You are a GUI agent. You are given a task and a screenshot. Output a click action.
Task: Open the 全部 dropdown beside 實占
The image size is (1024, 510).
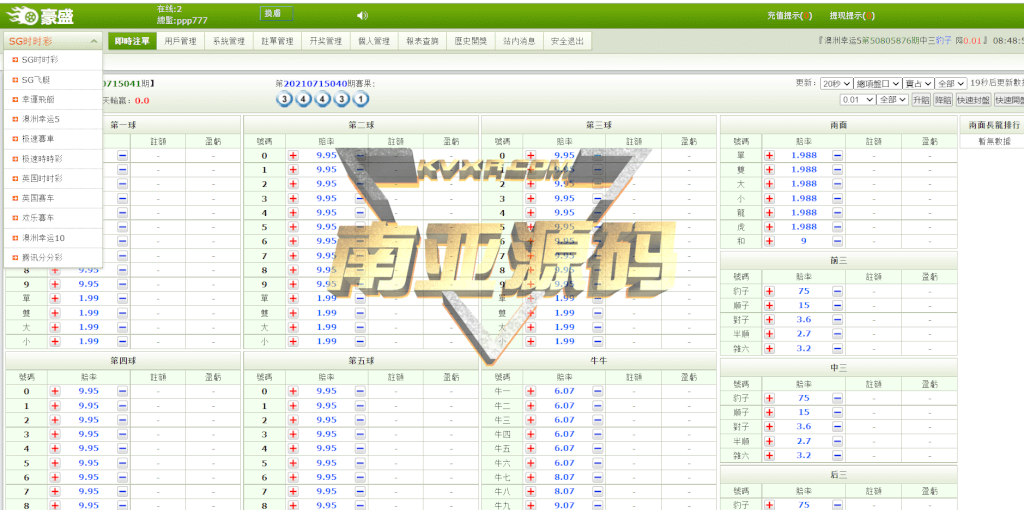tap(951, 84)
